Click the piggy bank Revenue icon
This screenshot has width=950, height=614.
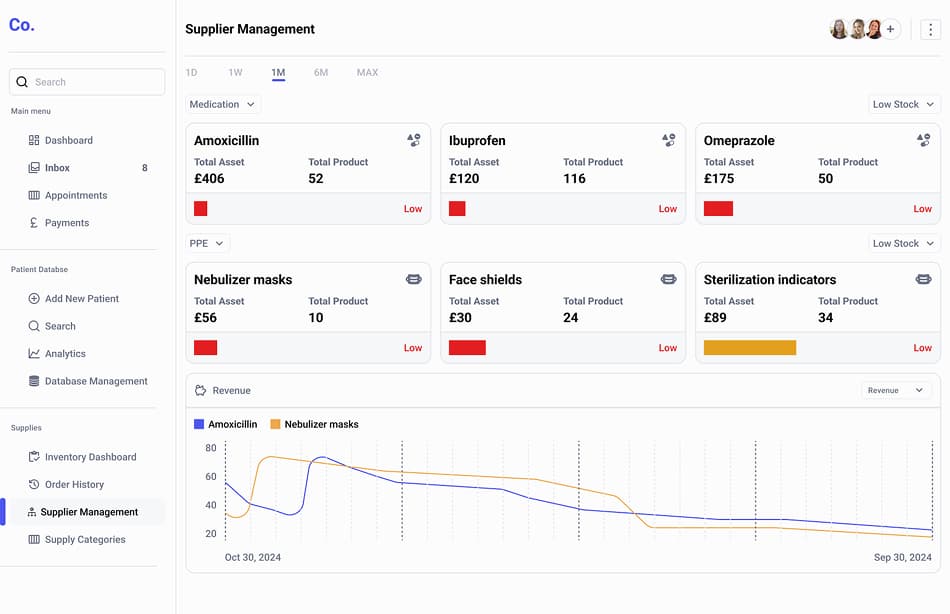pyautogui.click(x=200, y=391)
